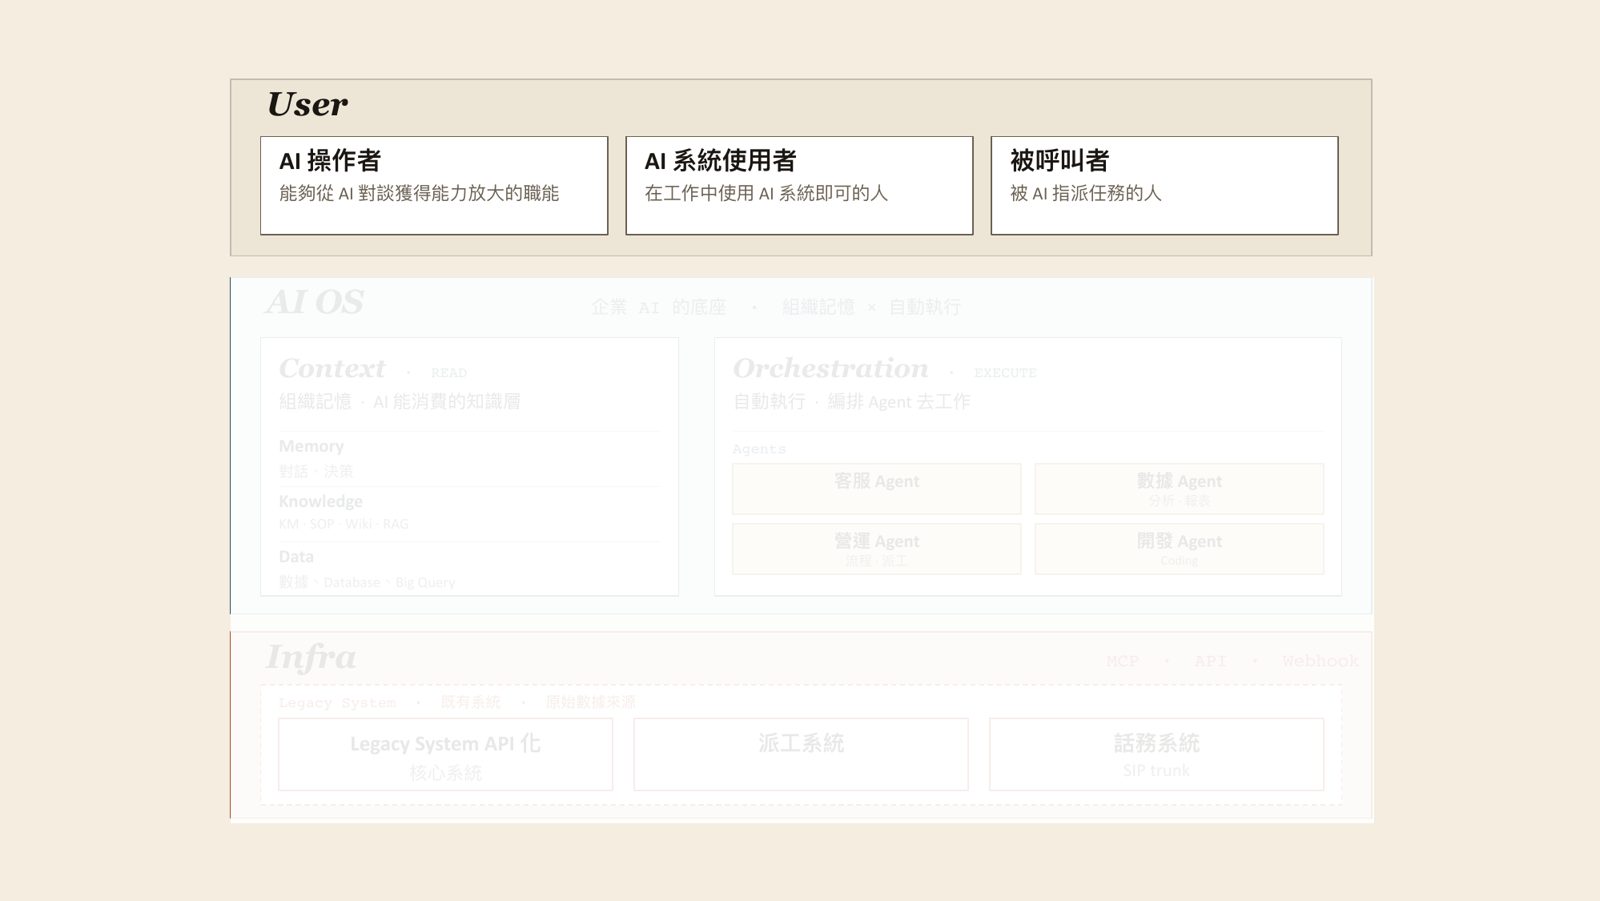Screen dimensions: 1600x901
Task: Select the 營運 Agent box
Action: pyautogui.click(x=876, y=549)
